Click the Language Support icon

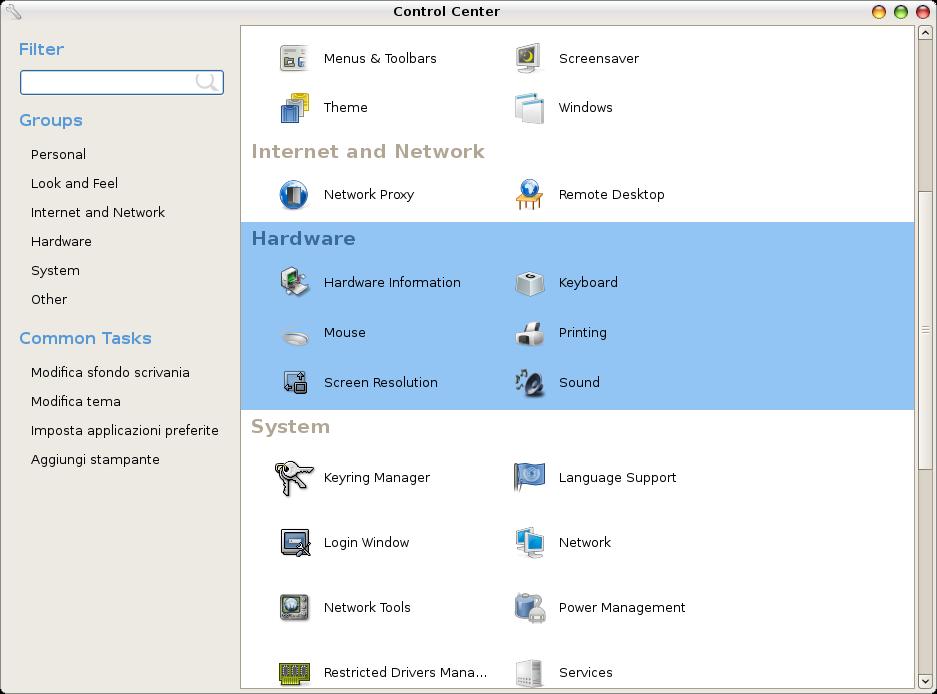point(529,478)
